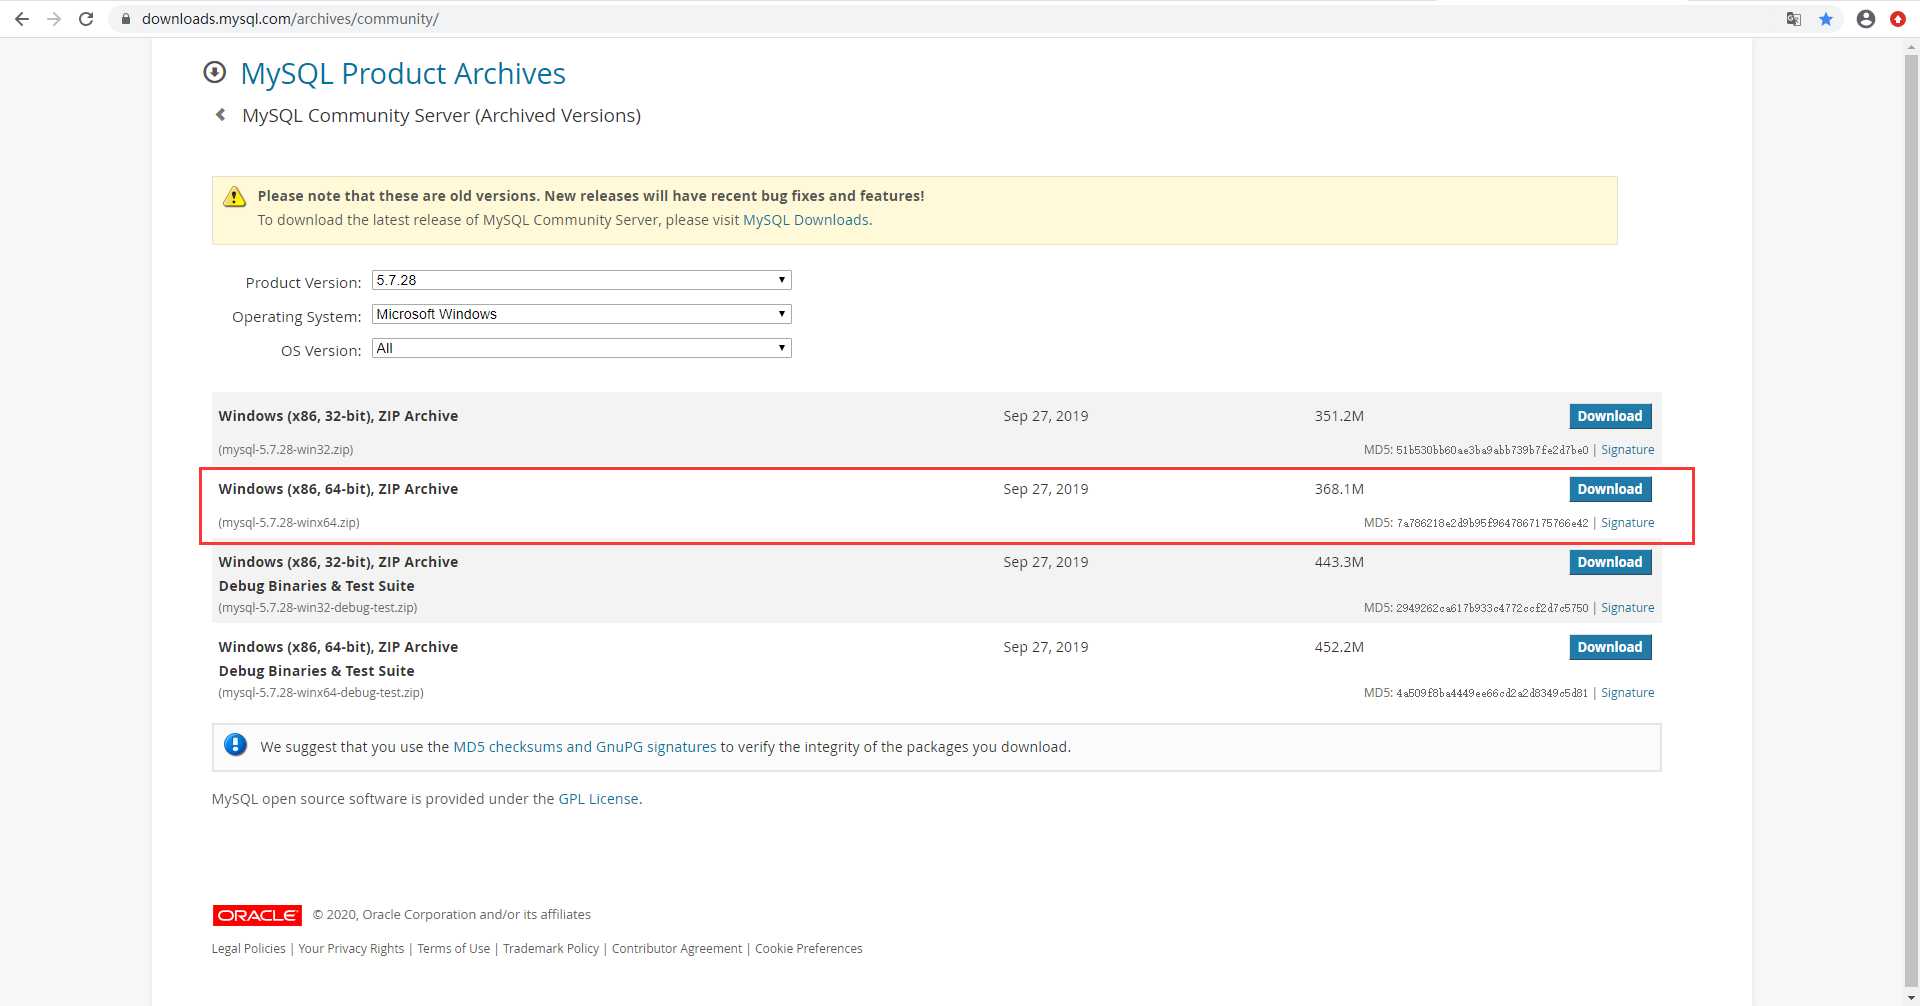Open MD5 checksums and GnuPG signatures link
This screenshot has height=1006, width=1920.
click(x=585, y=747)
